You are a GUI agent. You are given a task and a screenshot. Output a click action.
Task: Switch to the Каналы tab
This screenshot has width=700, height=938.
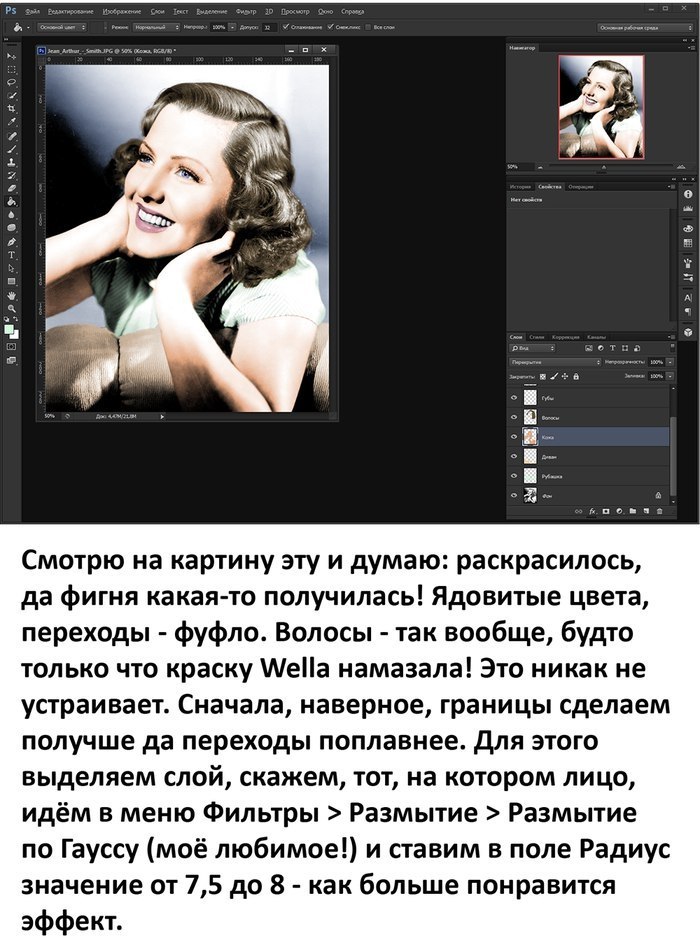click(x=595, y=337)
